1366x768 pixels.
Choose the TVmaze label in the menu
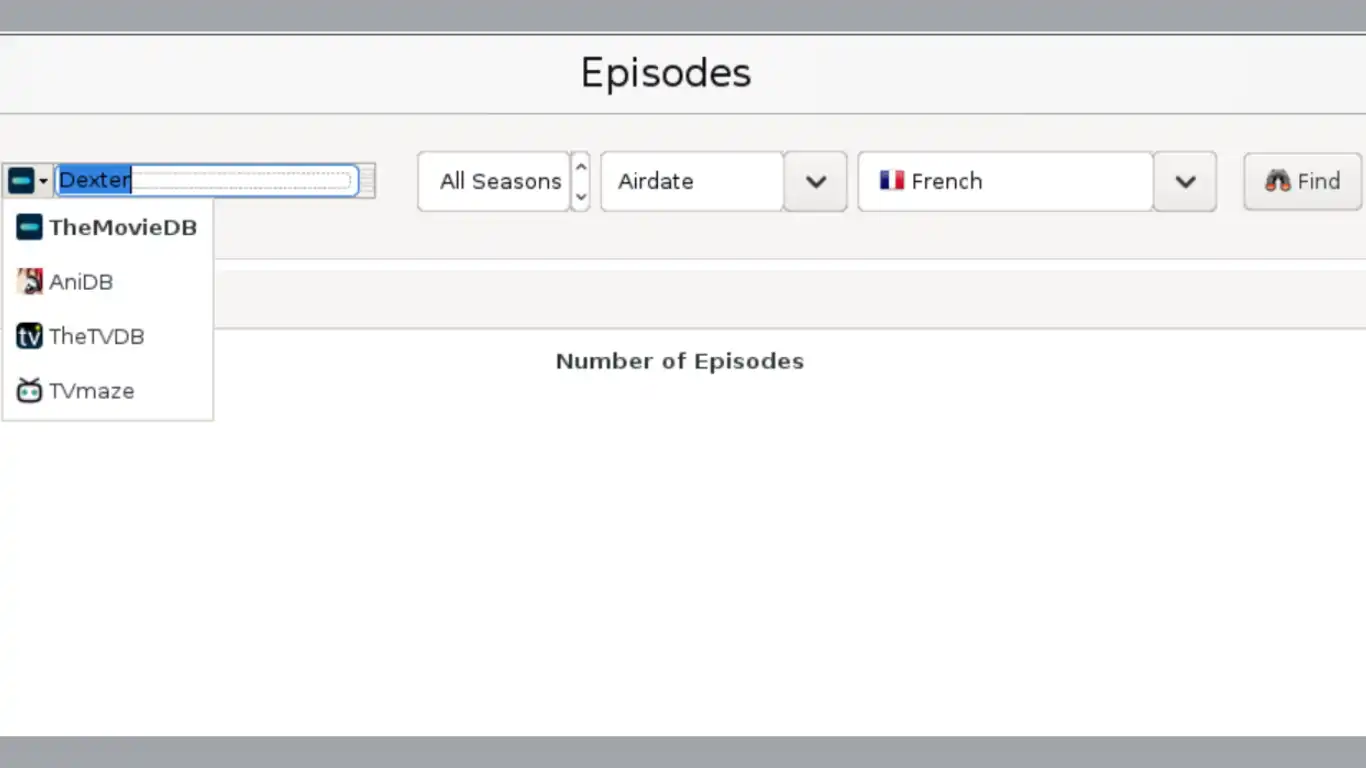pyautogui.click(x=92, y=391)
